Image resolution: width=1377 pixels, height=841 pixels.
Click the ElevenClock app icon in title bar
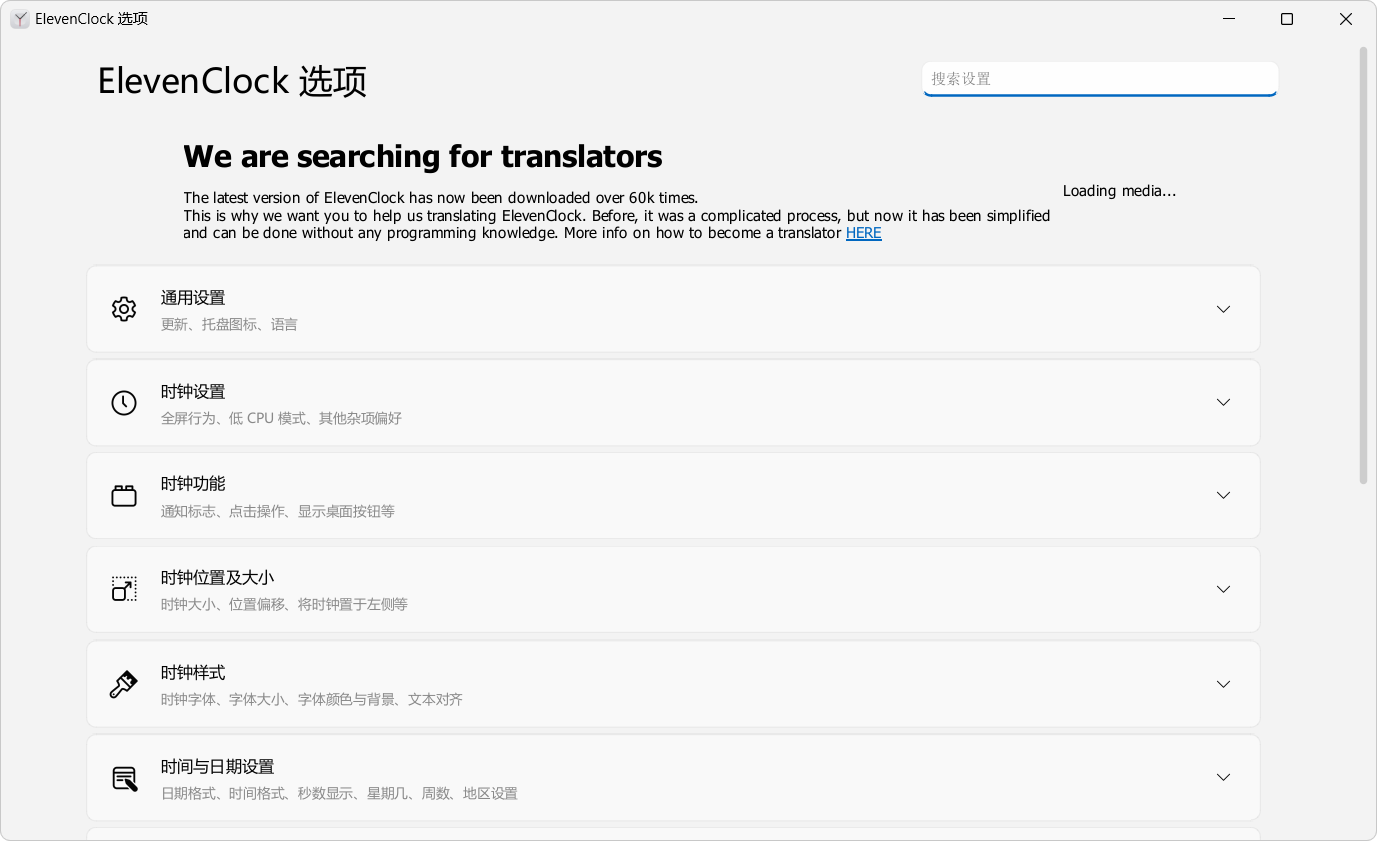click(20, 19)
